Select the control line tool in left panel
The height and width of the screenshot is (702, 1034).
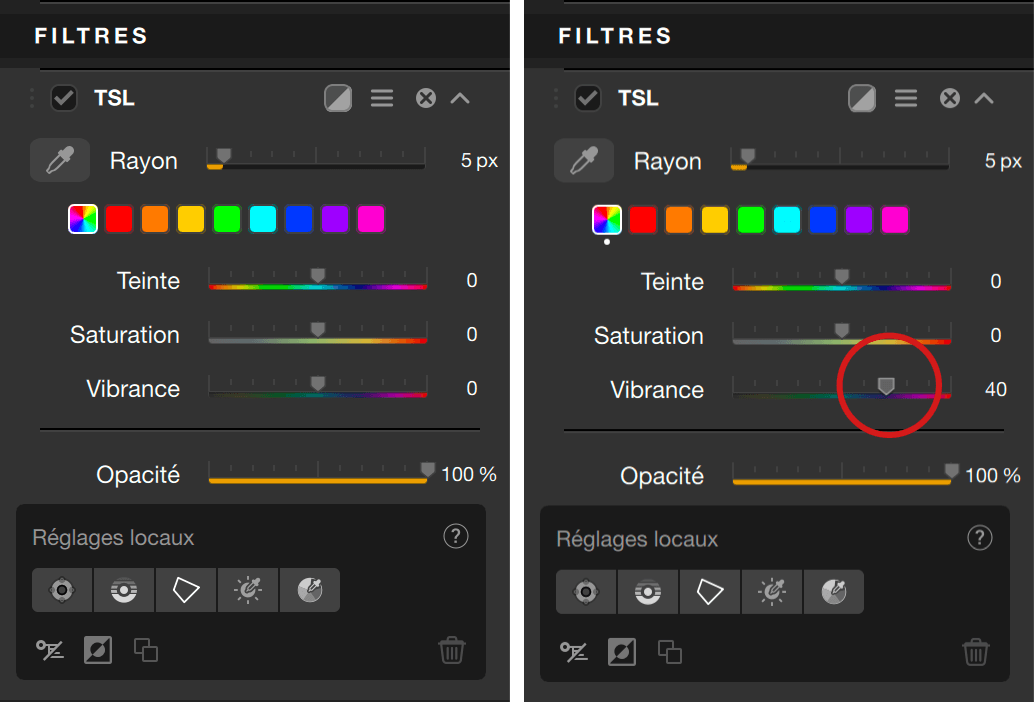[x=124, y=590]
